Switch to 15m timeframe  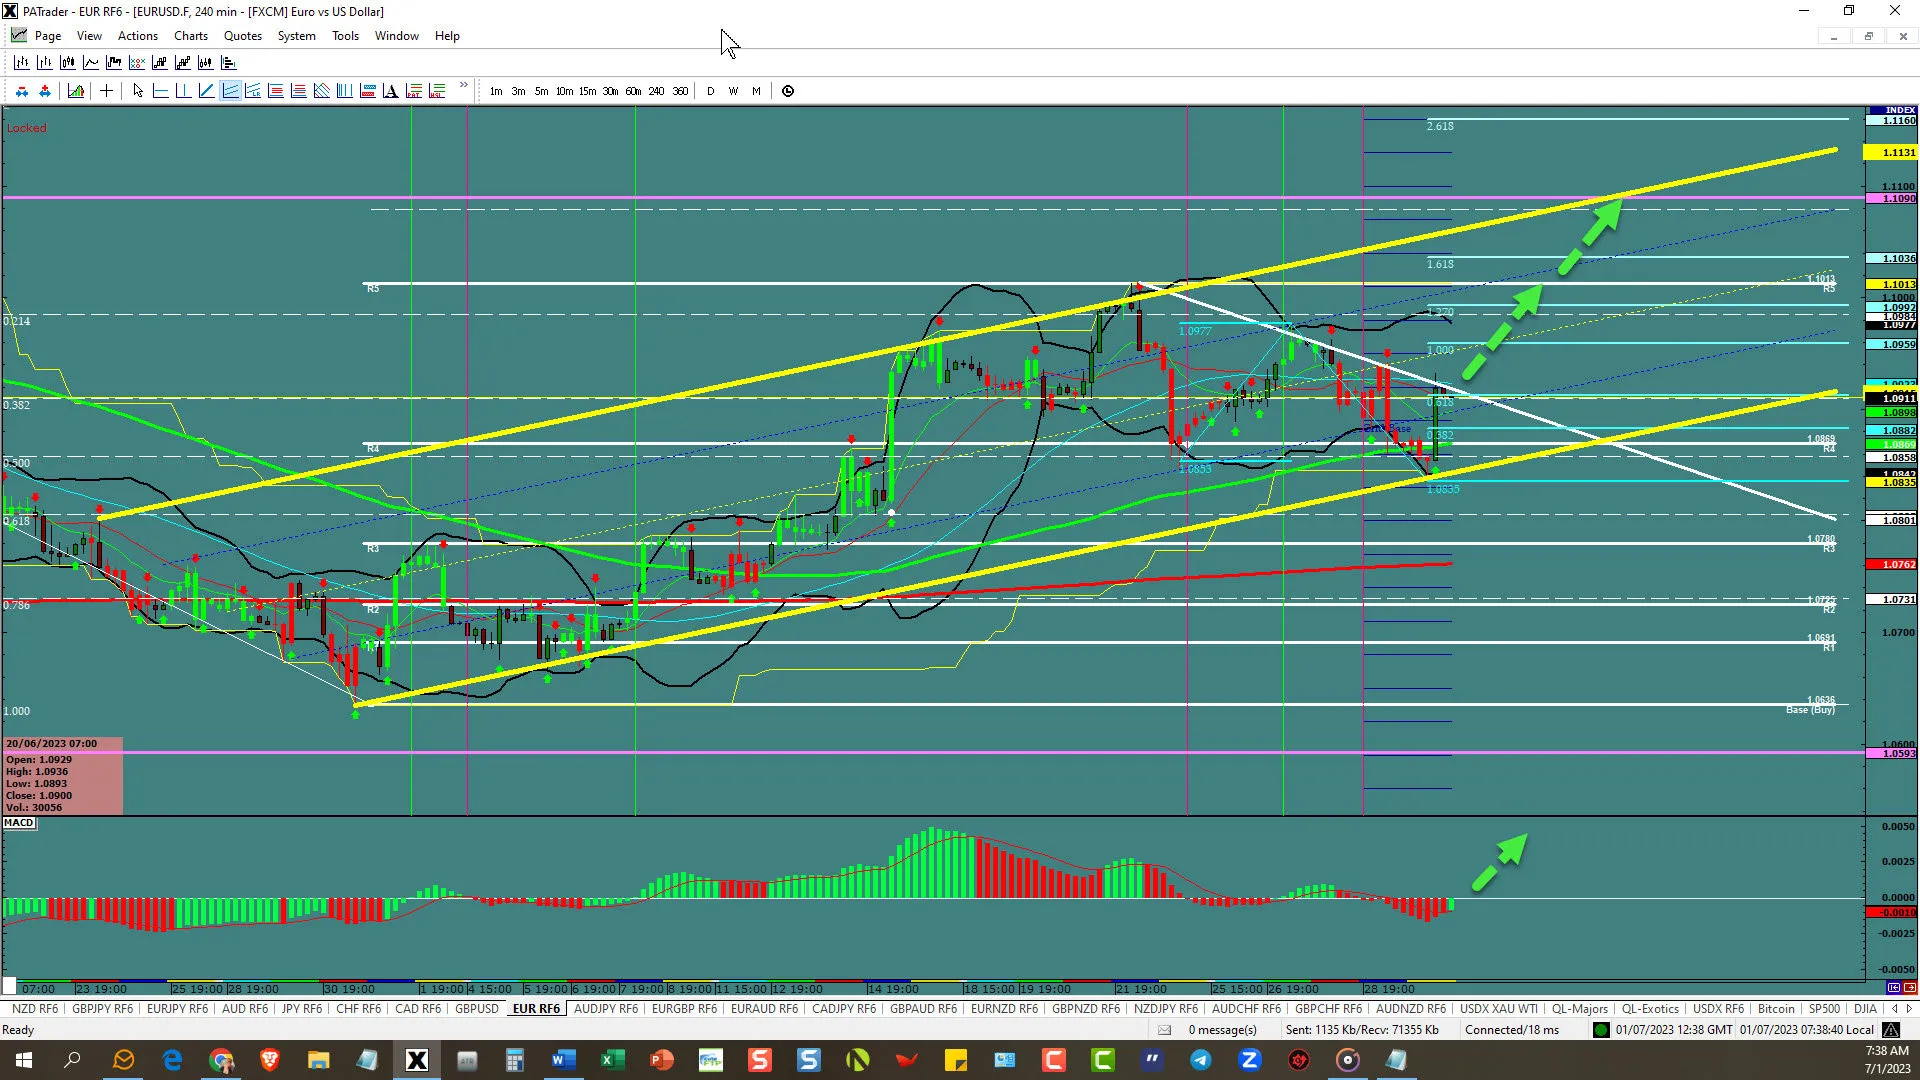point(587,91)
